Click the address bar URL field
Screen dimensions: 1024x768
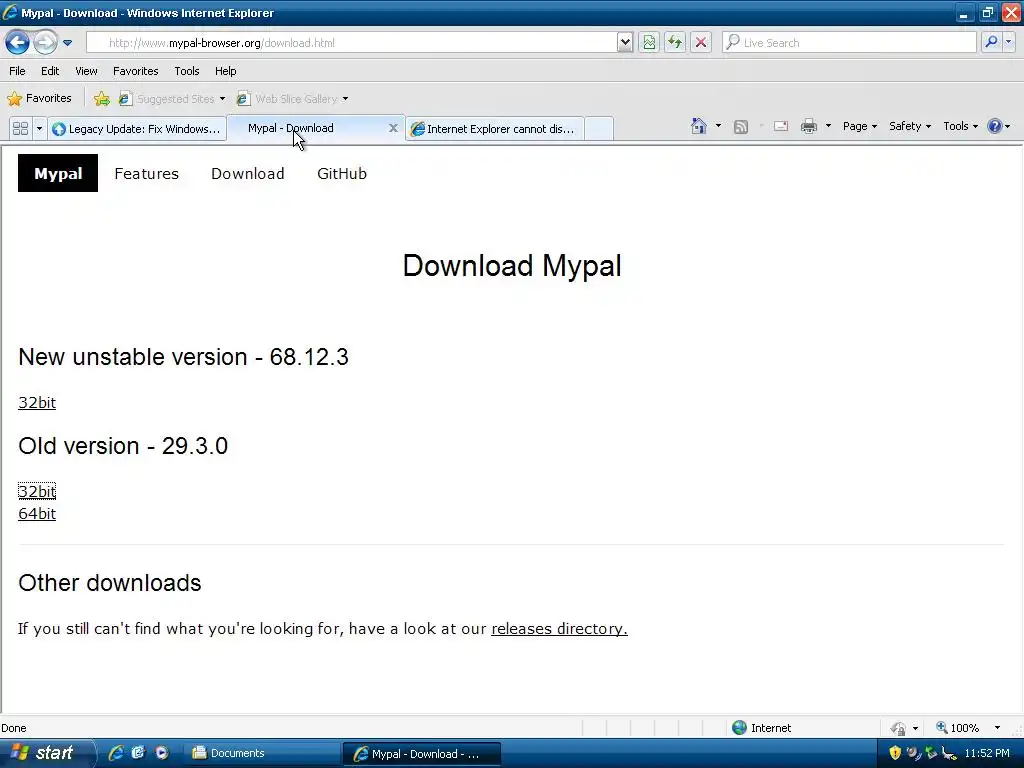point(351,43)
